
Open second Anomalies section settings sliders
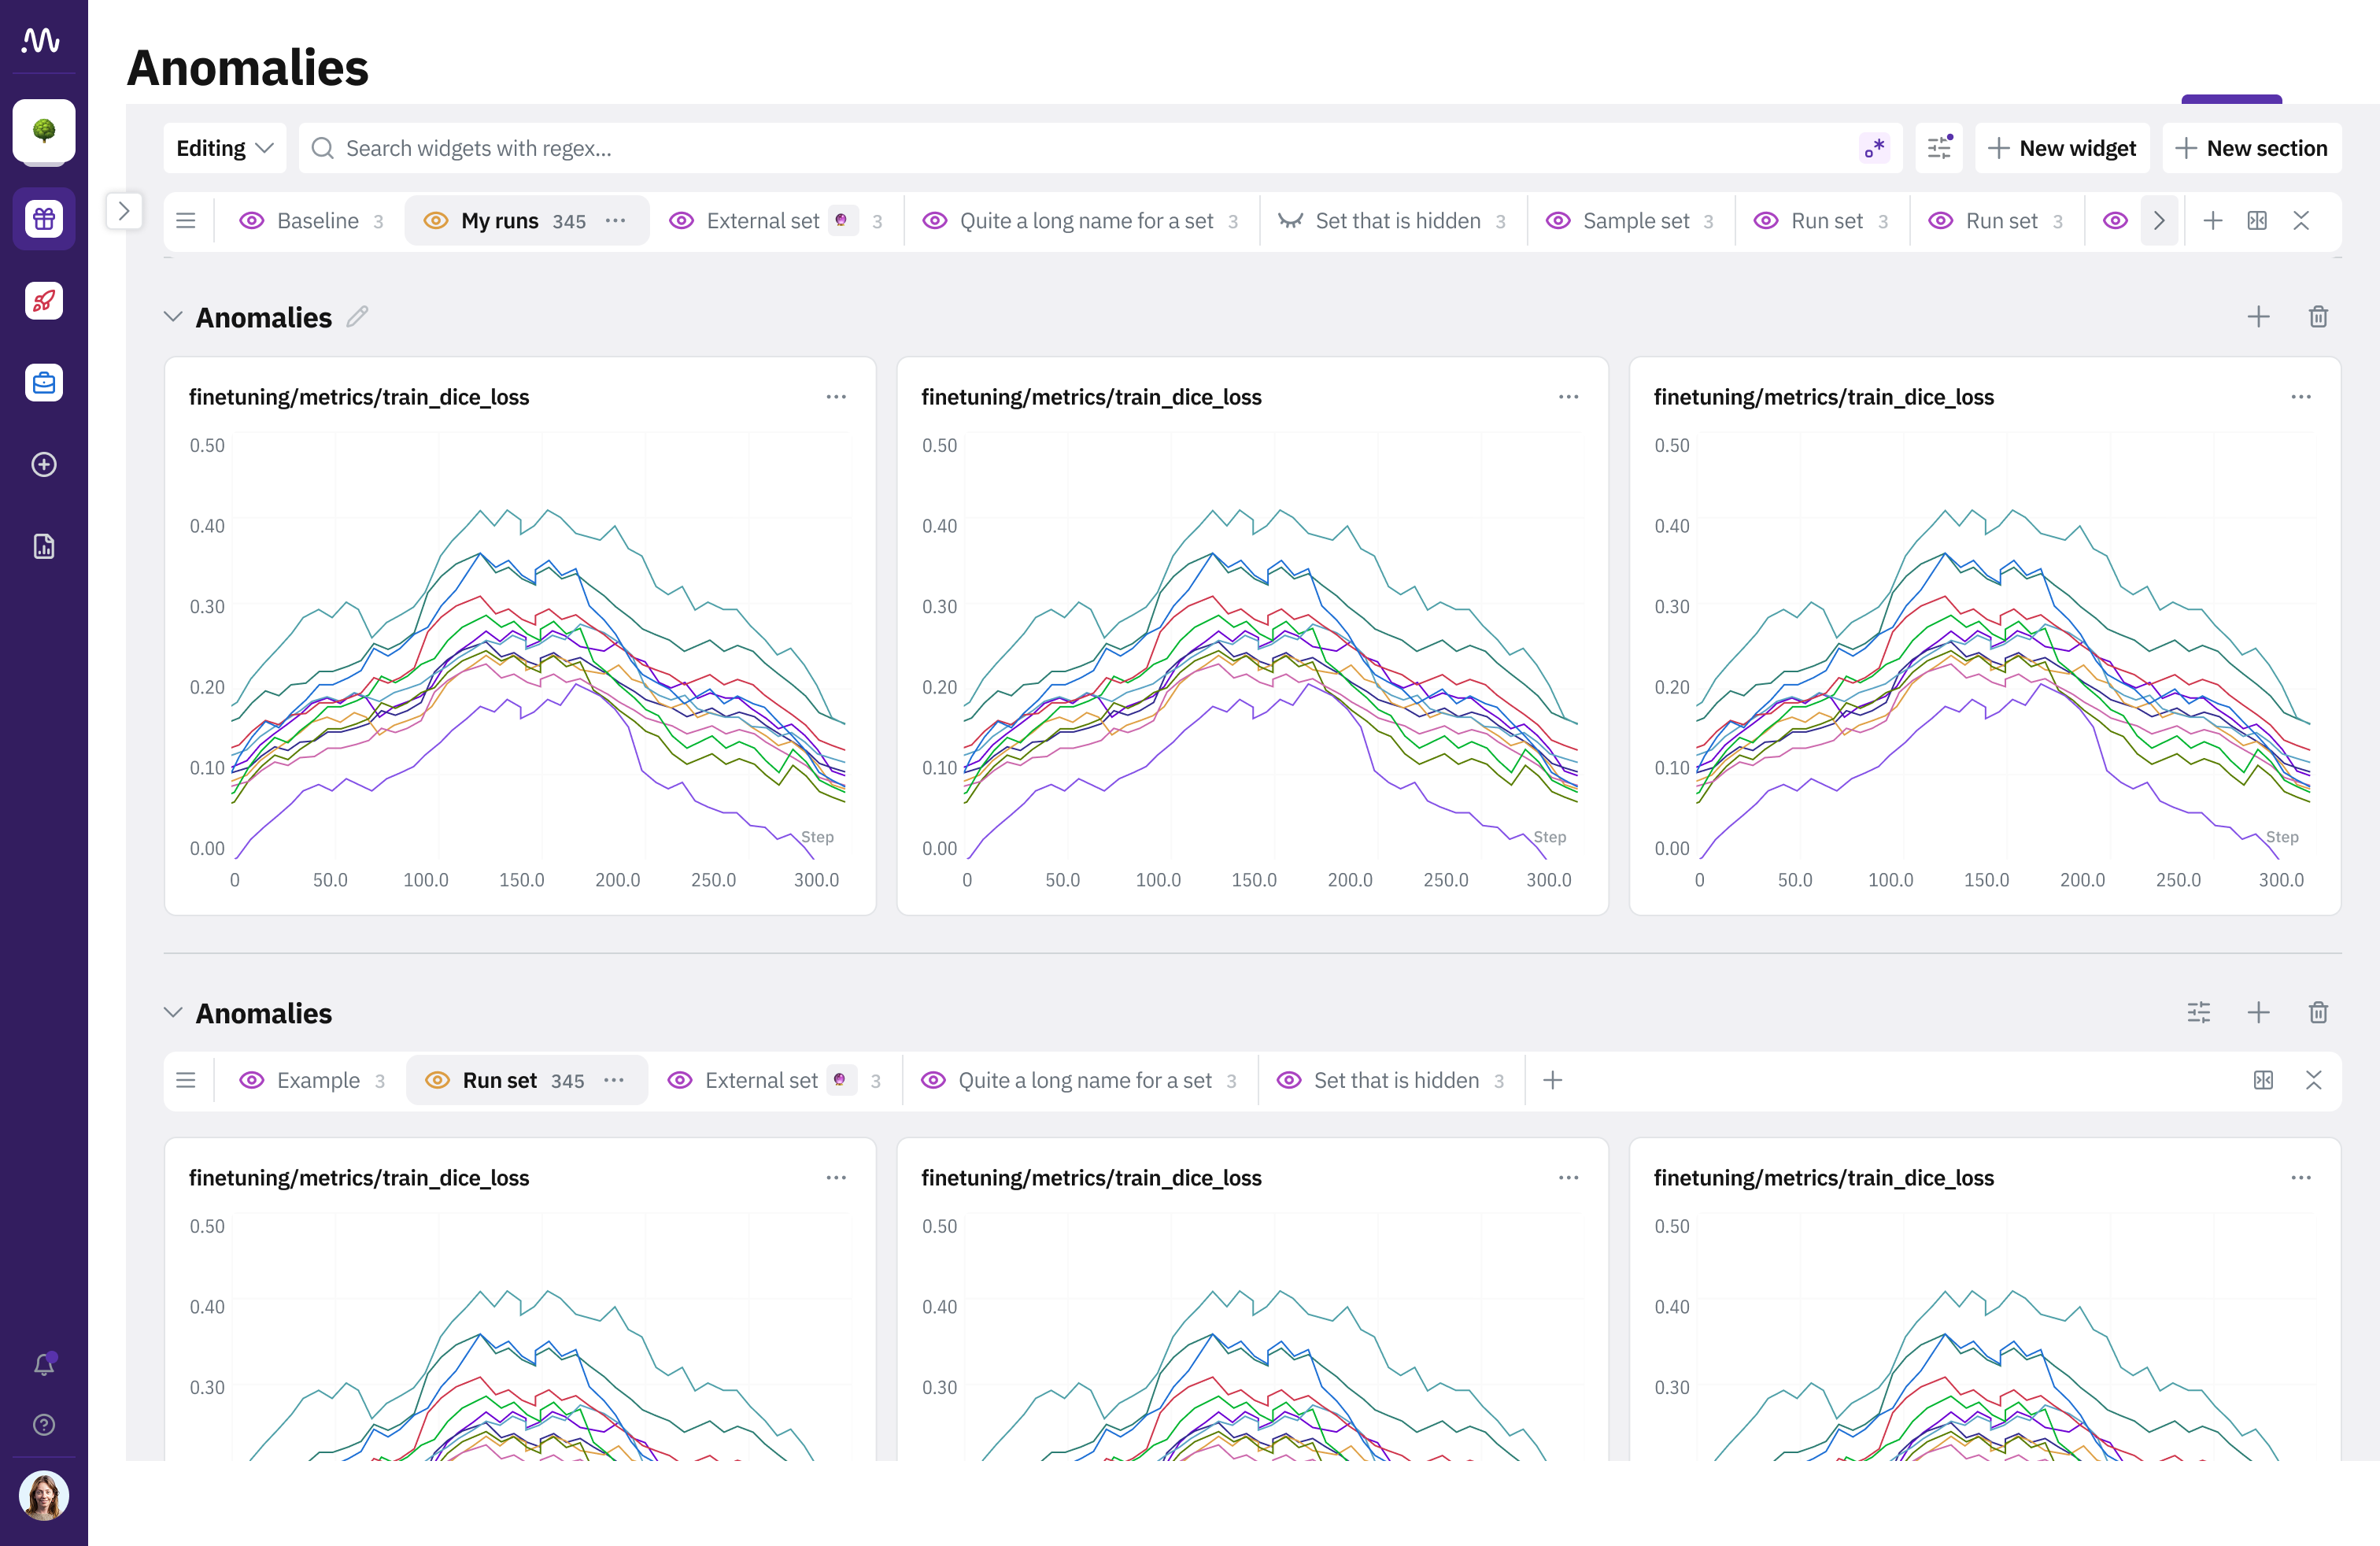tap(2199, 1013)
